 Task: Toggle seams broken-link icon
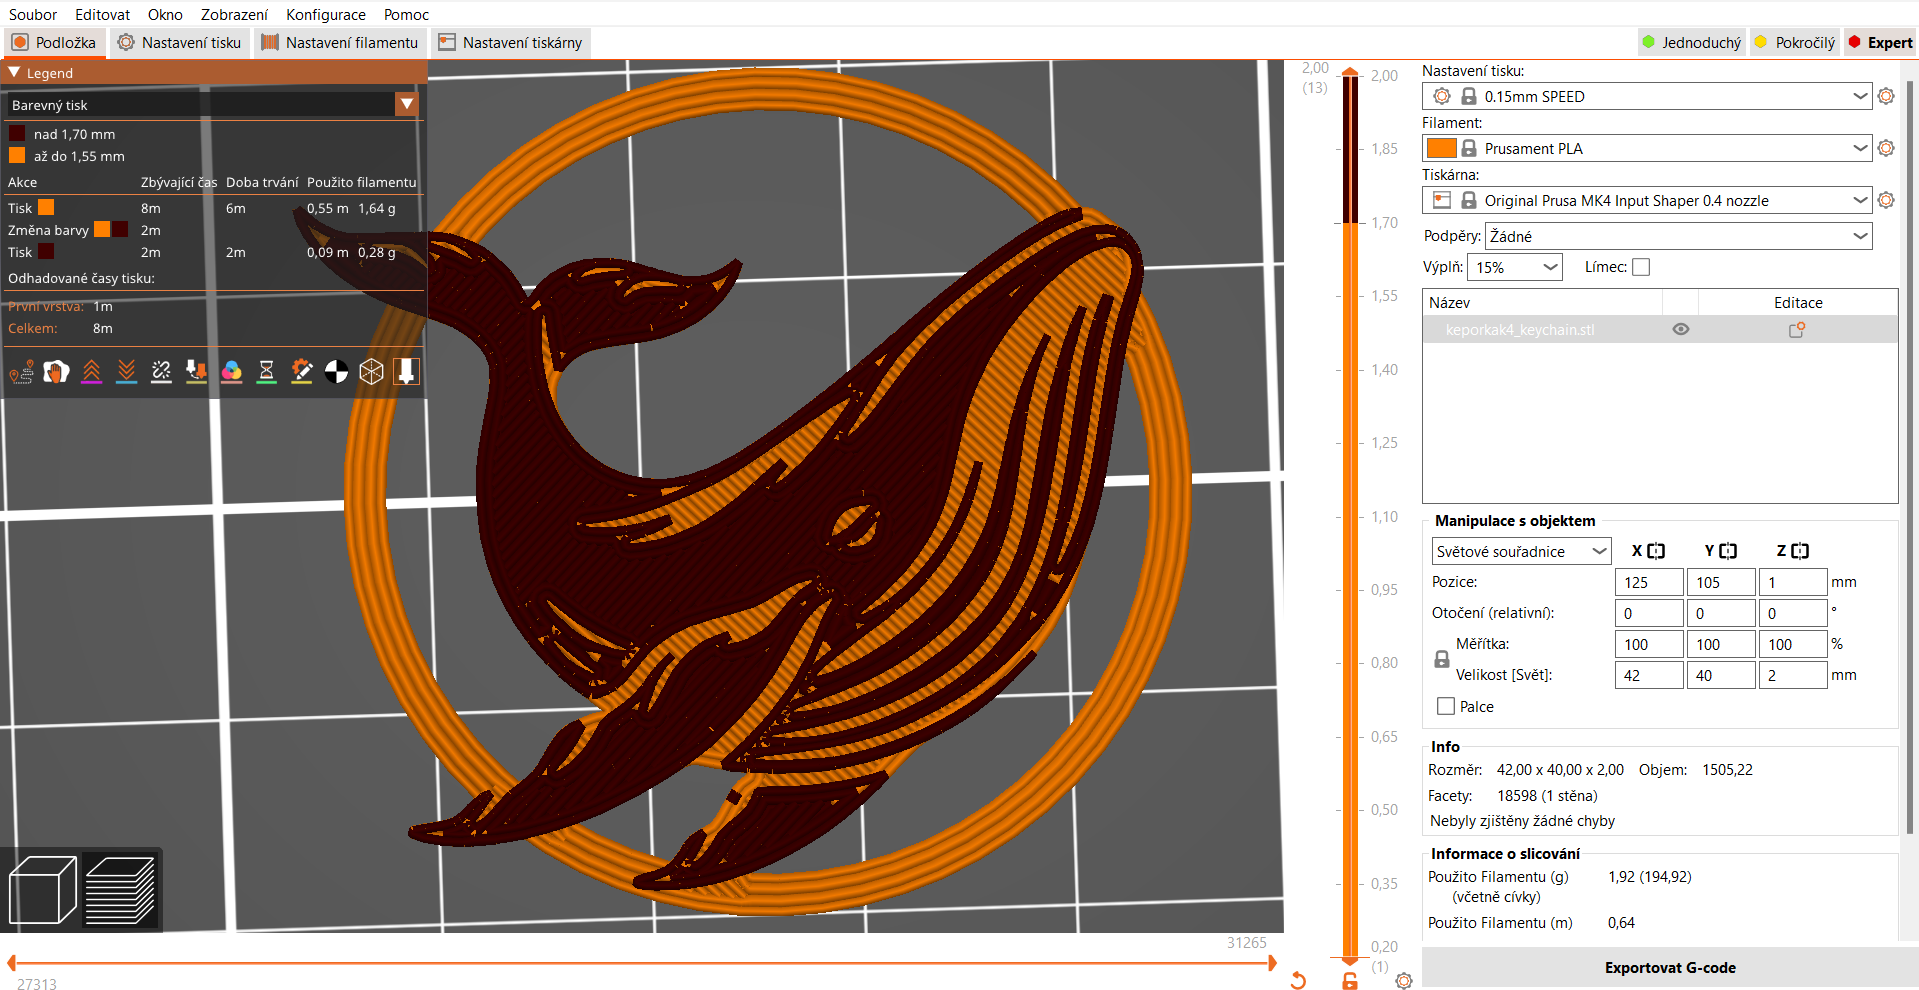tap(161, 372)
